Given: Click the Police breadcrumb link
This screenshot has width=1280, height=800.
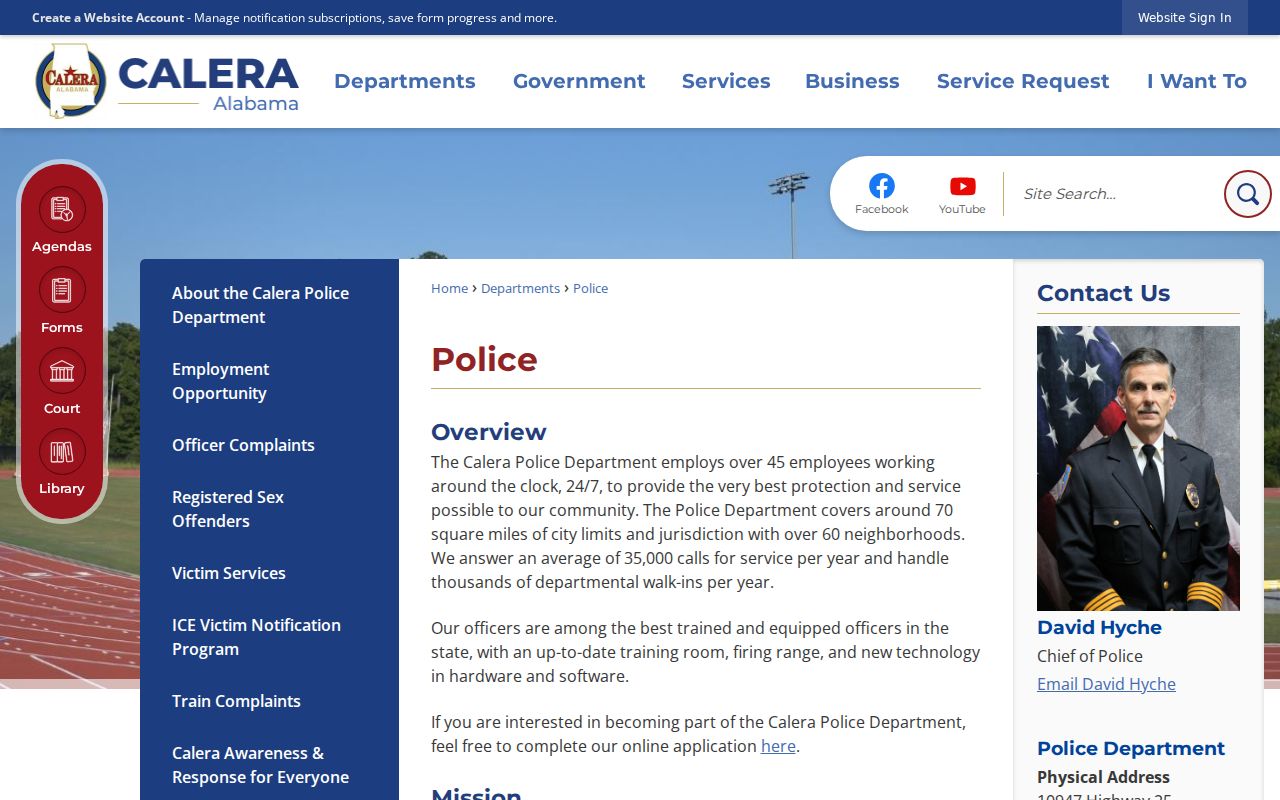Looking at the screenshot, I should [590, 288].
